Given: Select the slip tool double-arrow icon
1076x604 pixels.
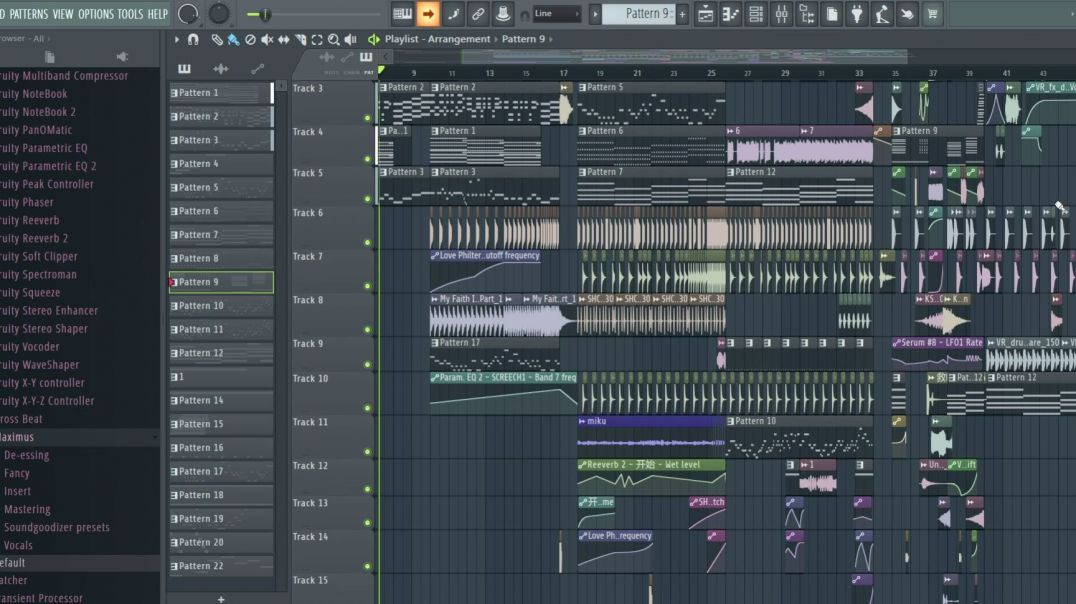Looking at the screenshot, I should pos(283,40).
